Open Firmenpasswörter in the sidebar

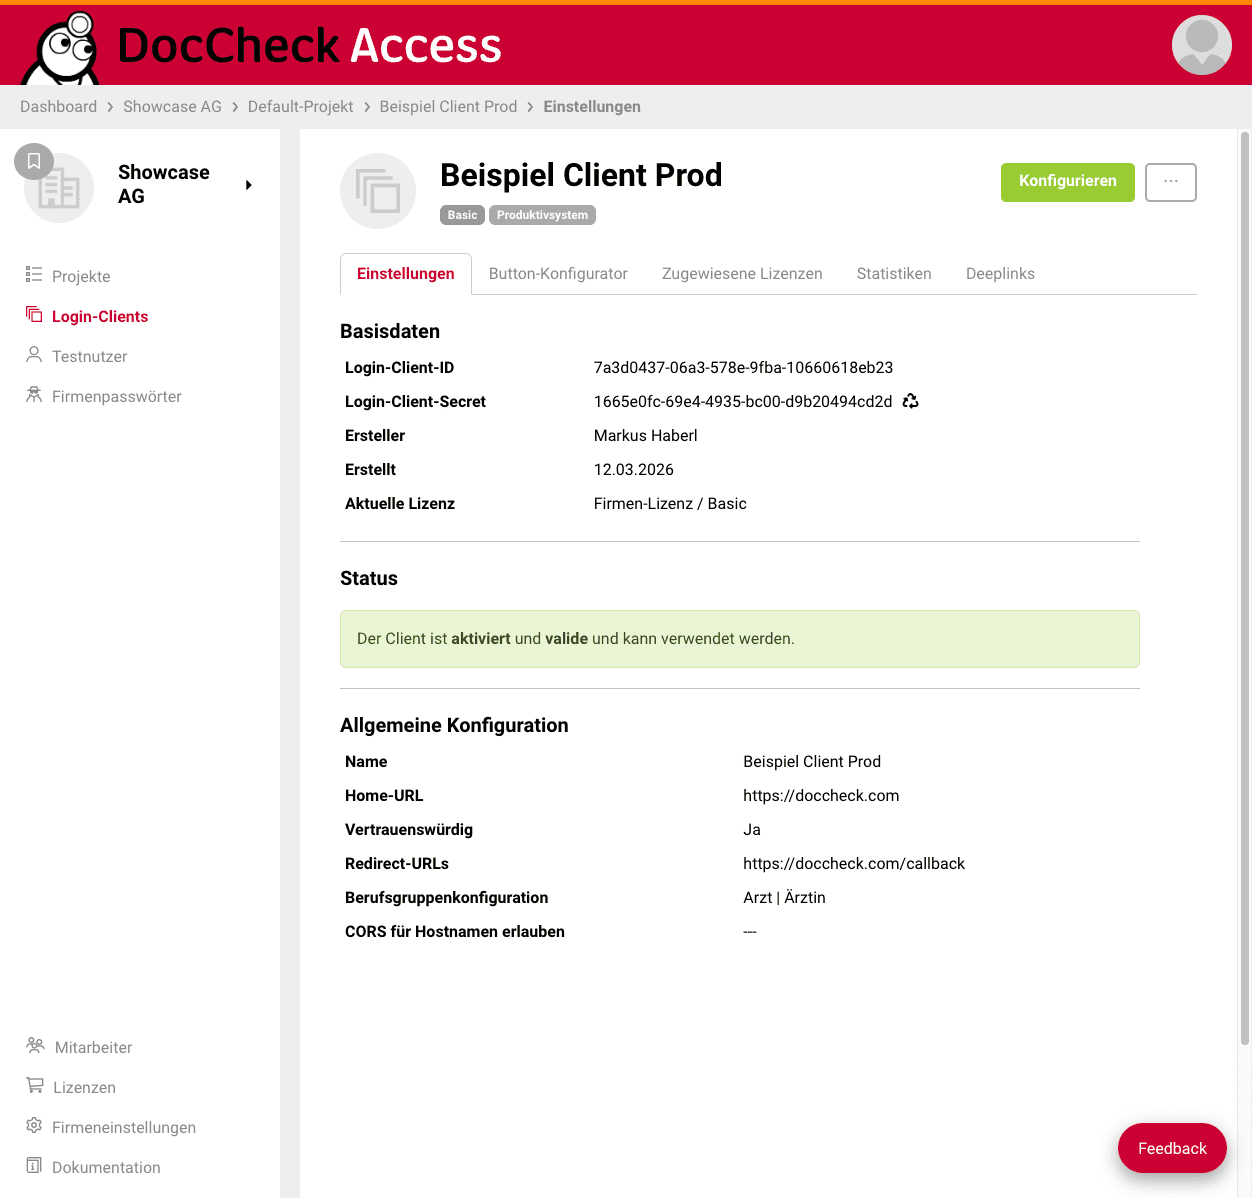[x=117, y=396]
